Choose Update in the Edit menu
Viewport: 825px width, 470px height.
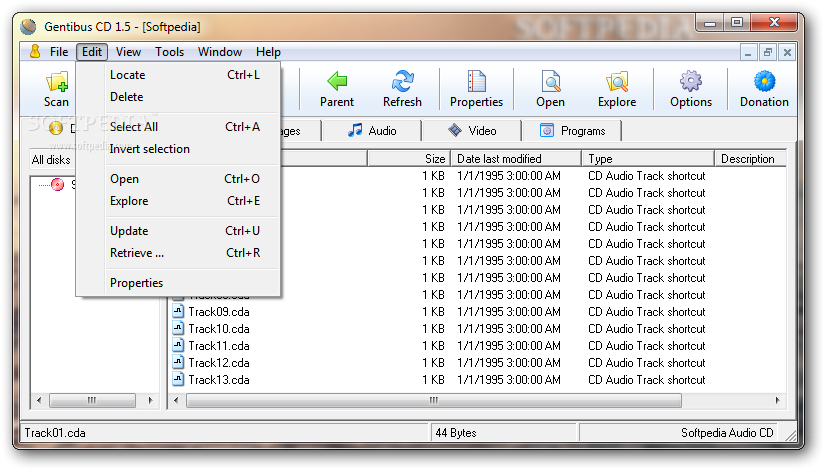click(x=178, y=231)
